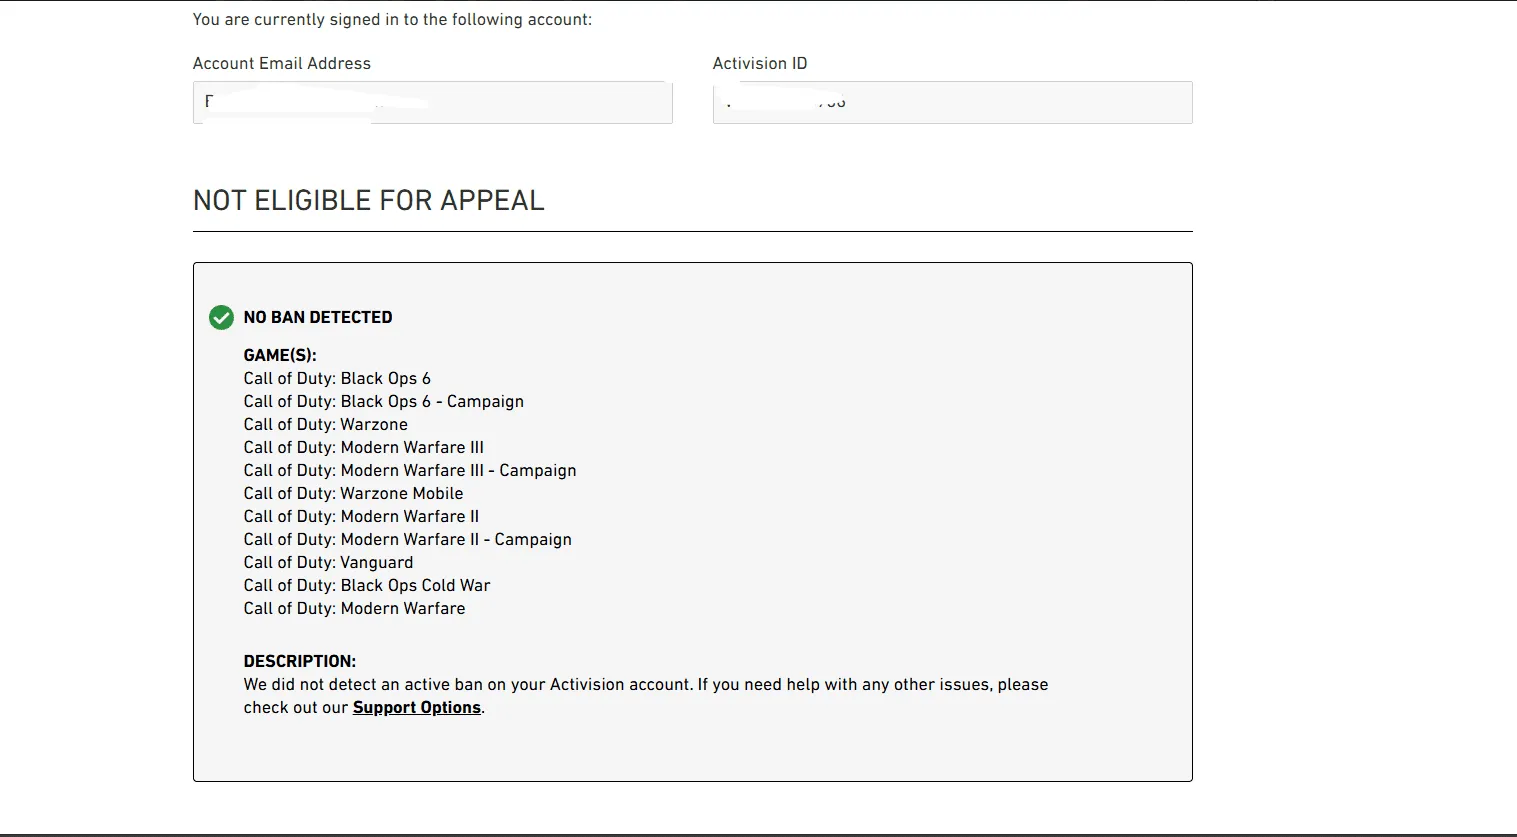1517x837 pixels.
Task: Click the DESCRIPTION label
Action: pyautogui.click(x=299, y=661)
